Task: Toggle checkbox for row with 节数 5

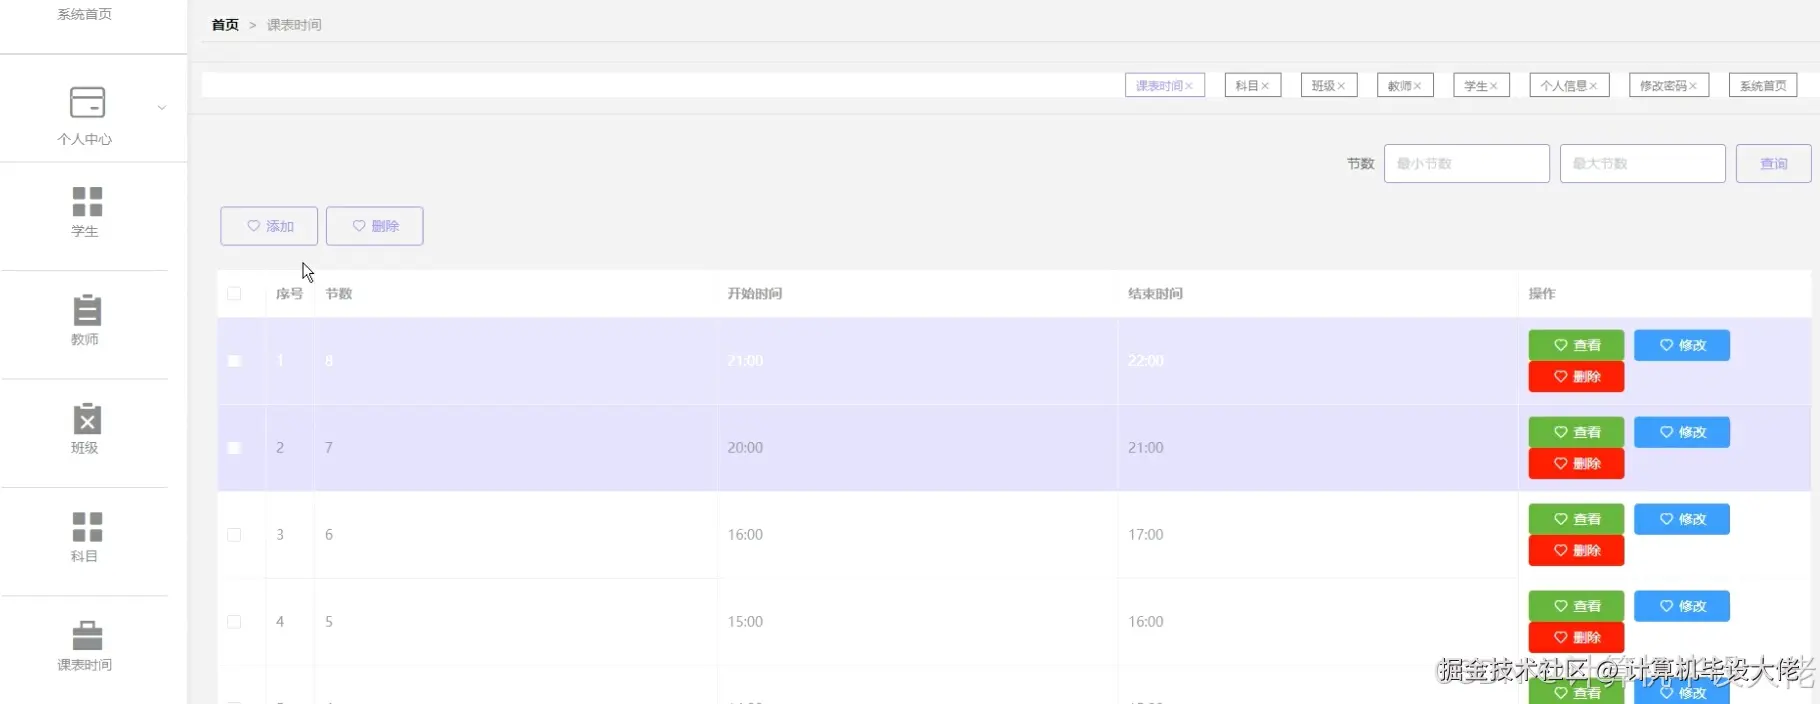Action: pyautogui.click(x=234, y=621)
